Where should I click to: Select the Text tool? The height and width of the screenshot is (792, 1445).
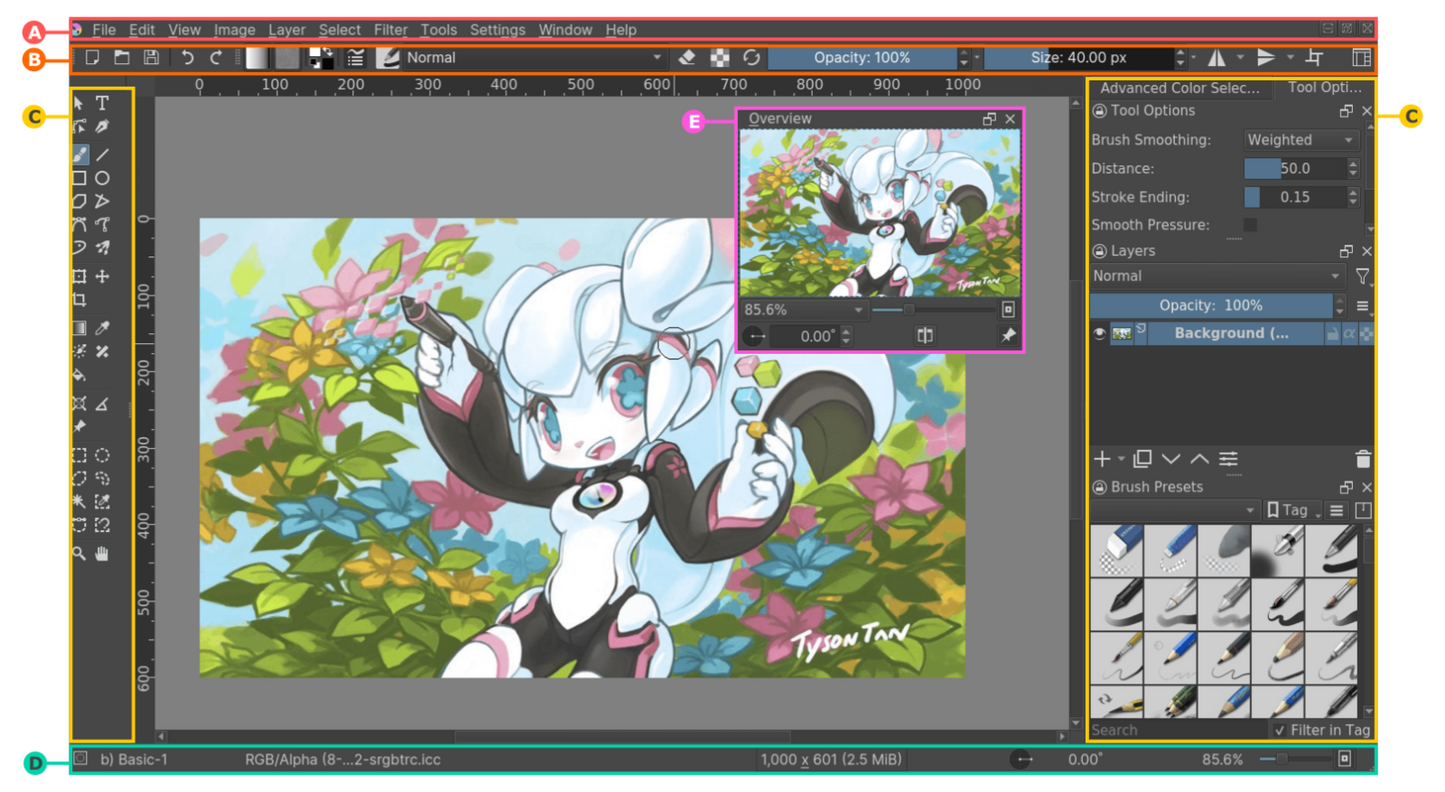point(102,102)
